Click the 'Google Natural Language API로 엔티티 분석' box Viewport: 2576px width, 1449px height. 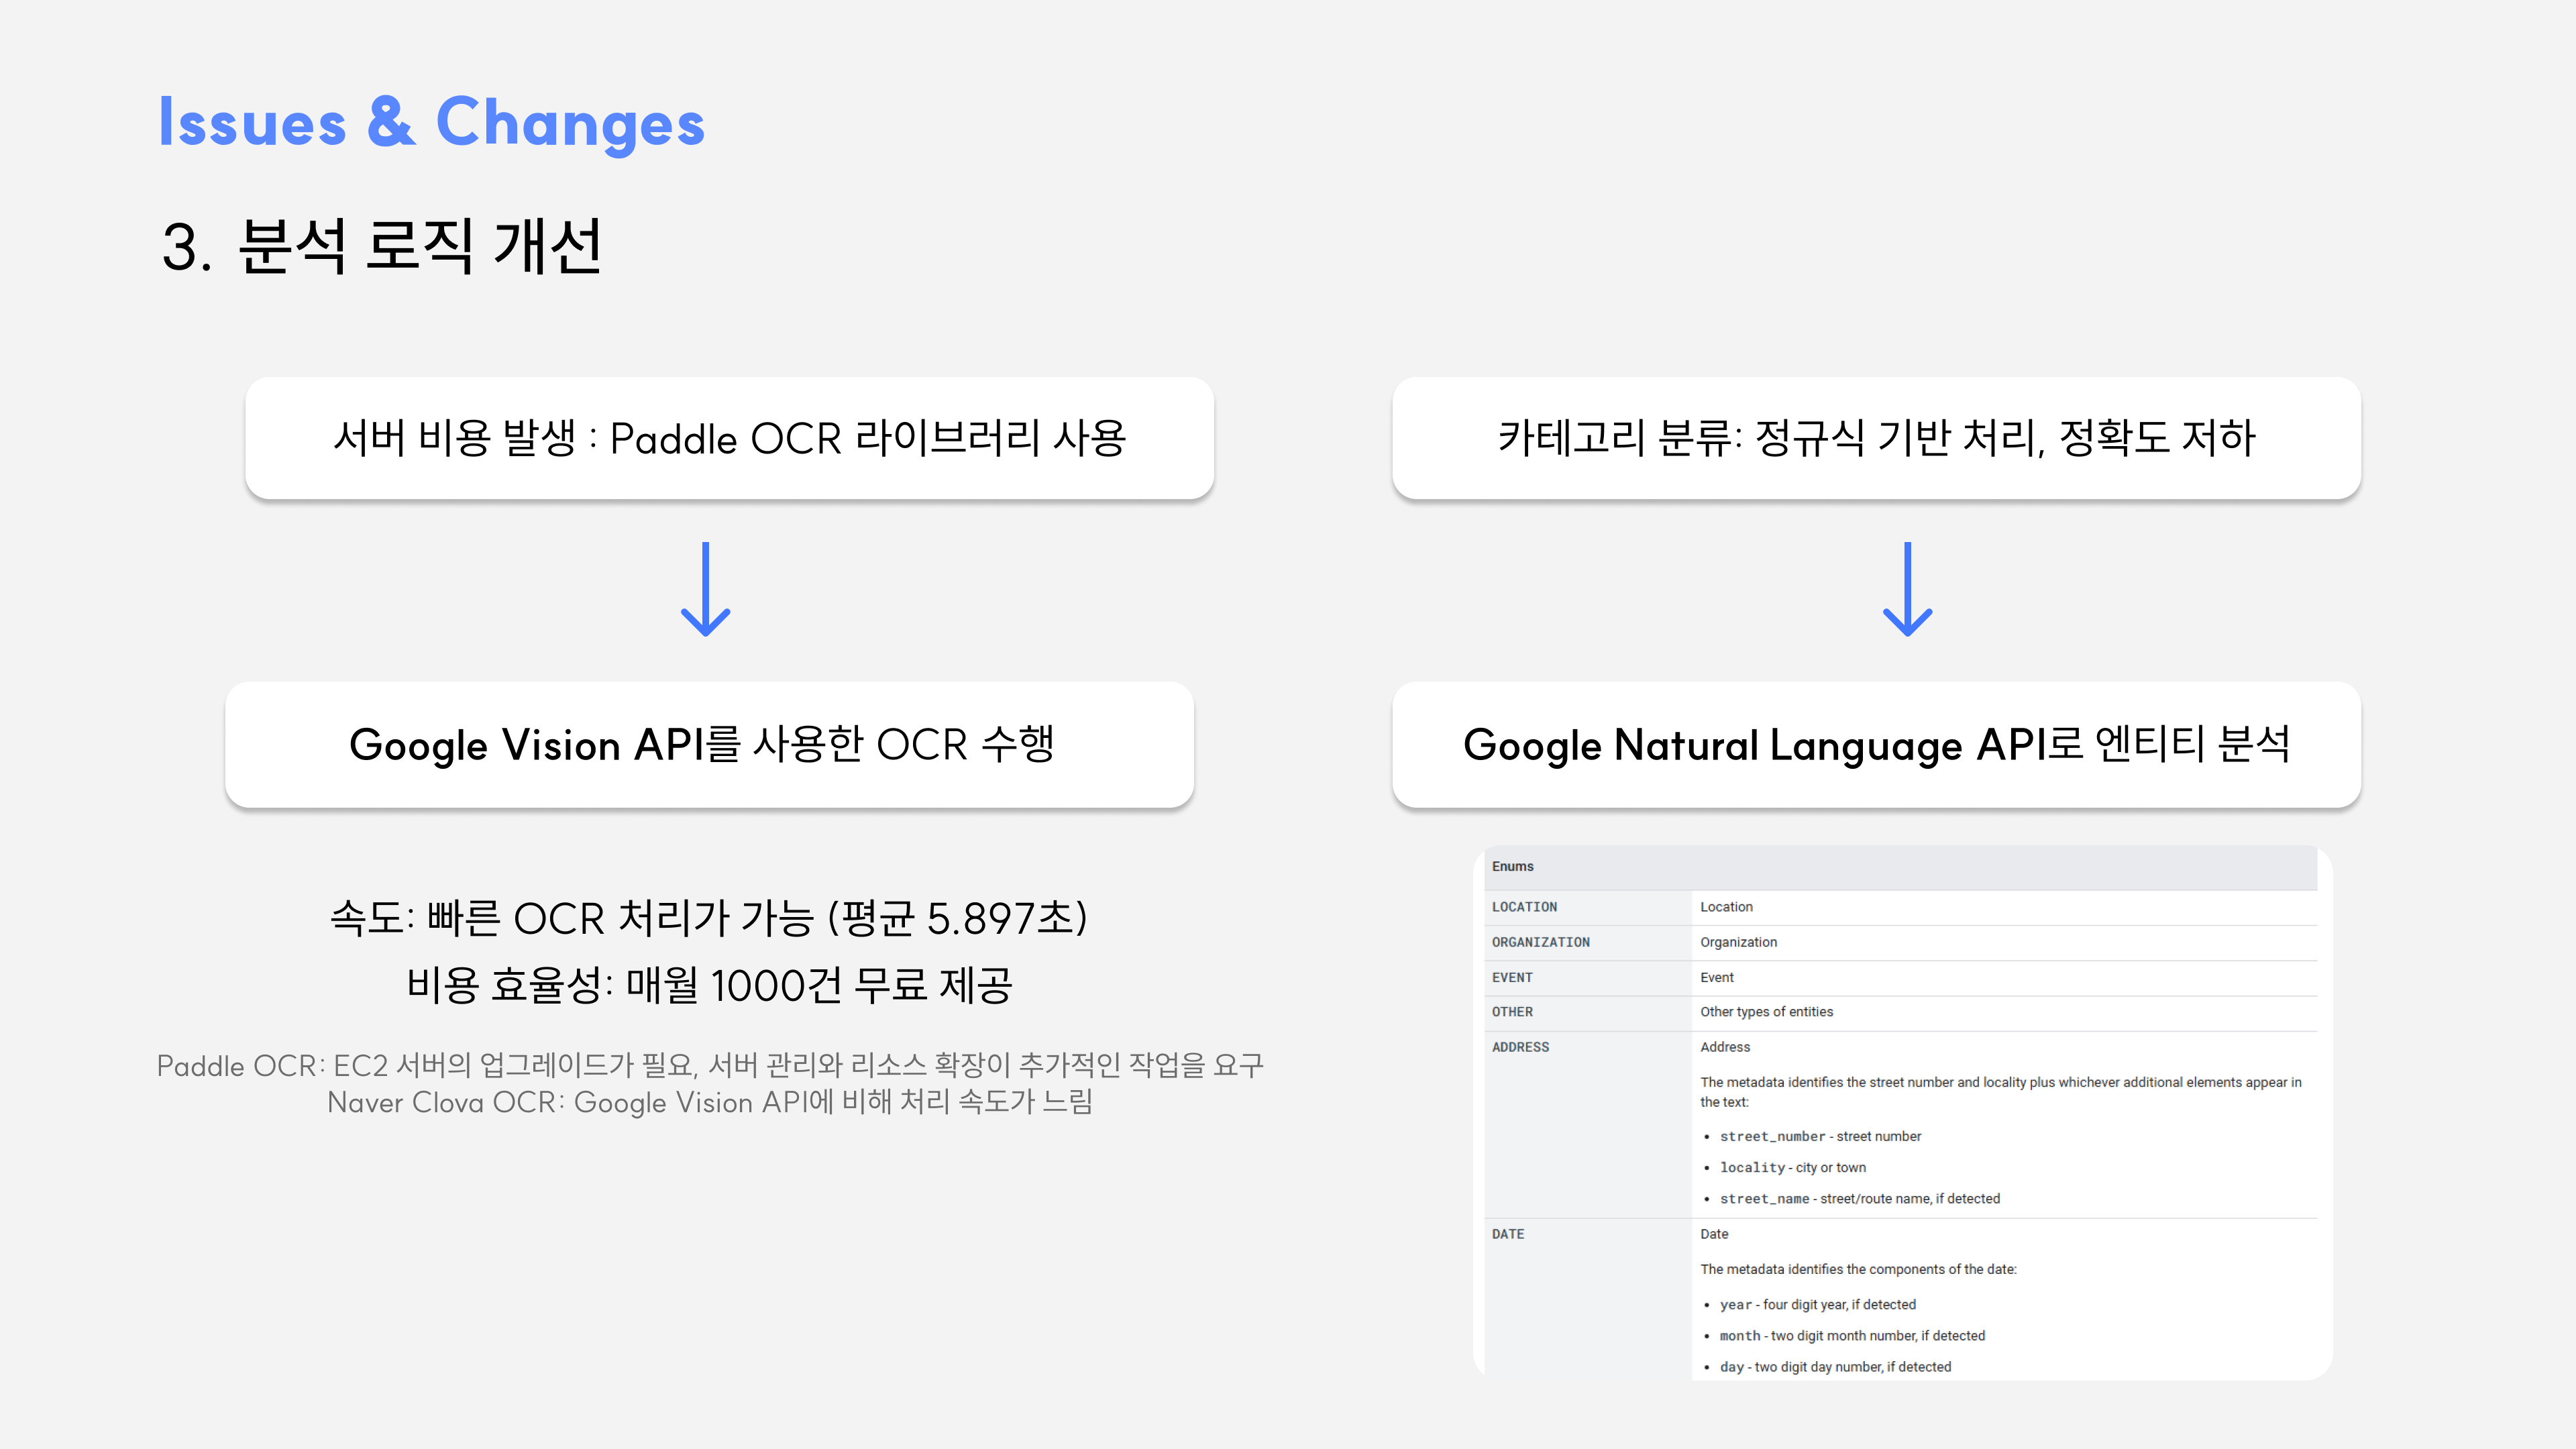(1876, 744)
